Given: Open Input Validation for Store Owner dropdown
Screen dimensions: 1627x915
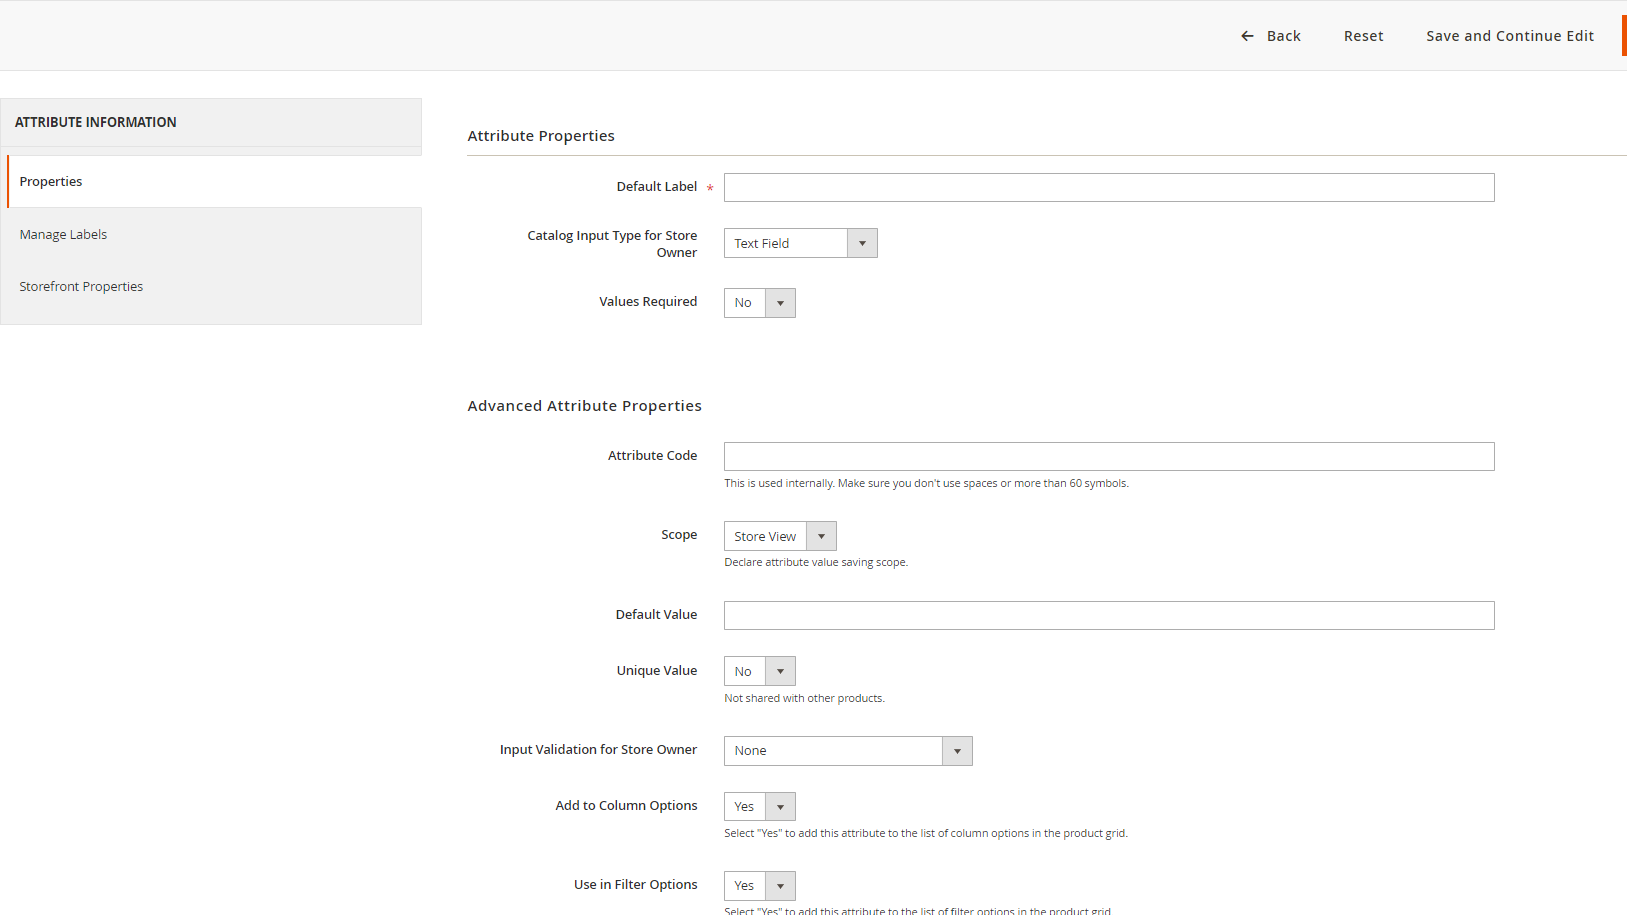Looking at the screenshot, I should click(848, 751).
